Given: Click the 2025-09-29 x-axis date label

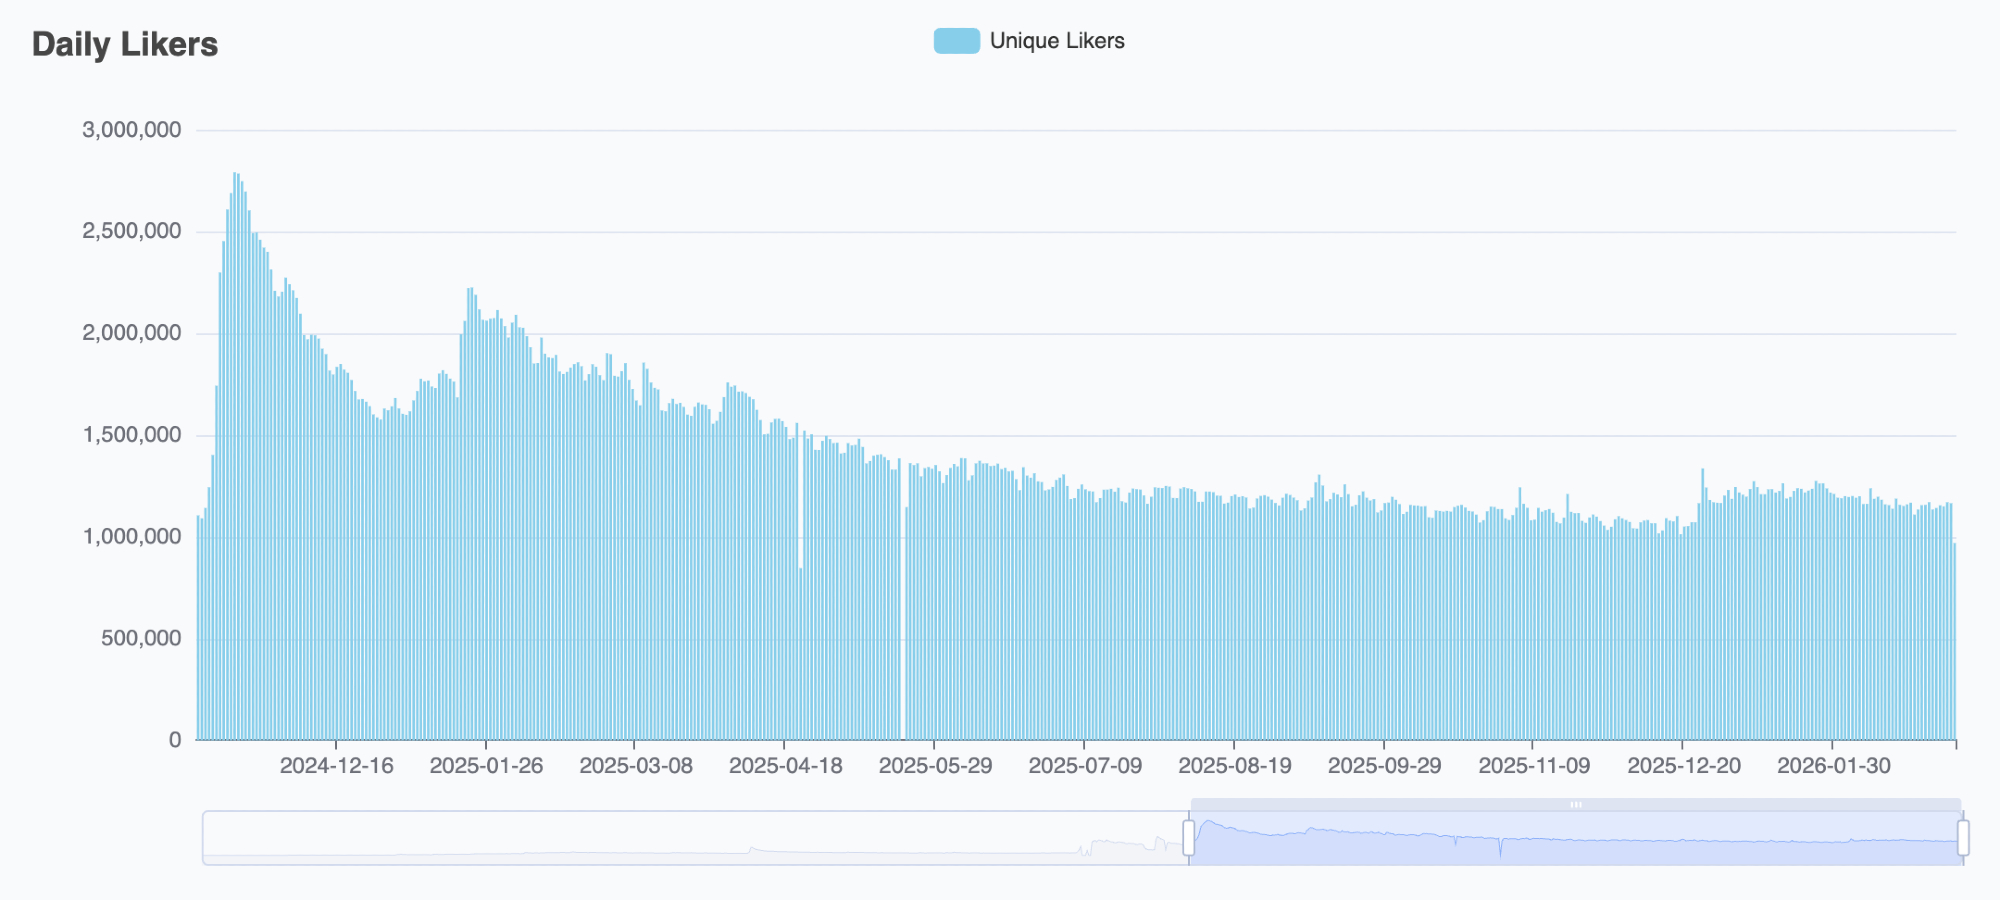Looking at the screenshot, I should (x=1384, y=766).
